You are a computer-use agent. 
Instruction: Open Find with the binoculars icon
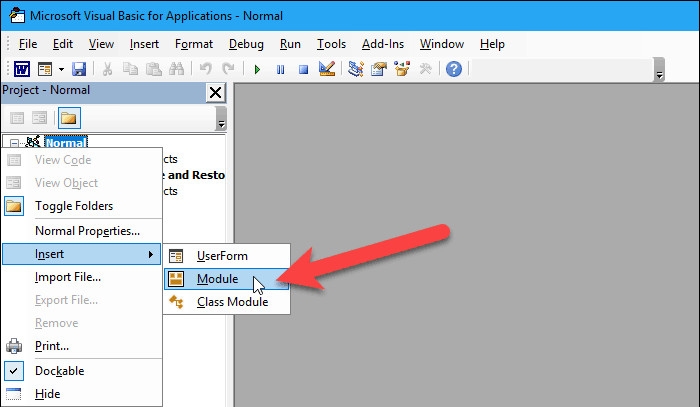[x=177, y=69]
